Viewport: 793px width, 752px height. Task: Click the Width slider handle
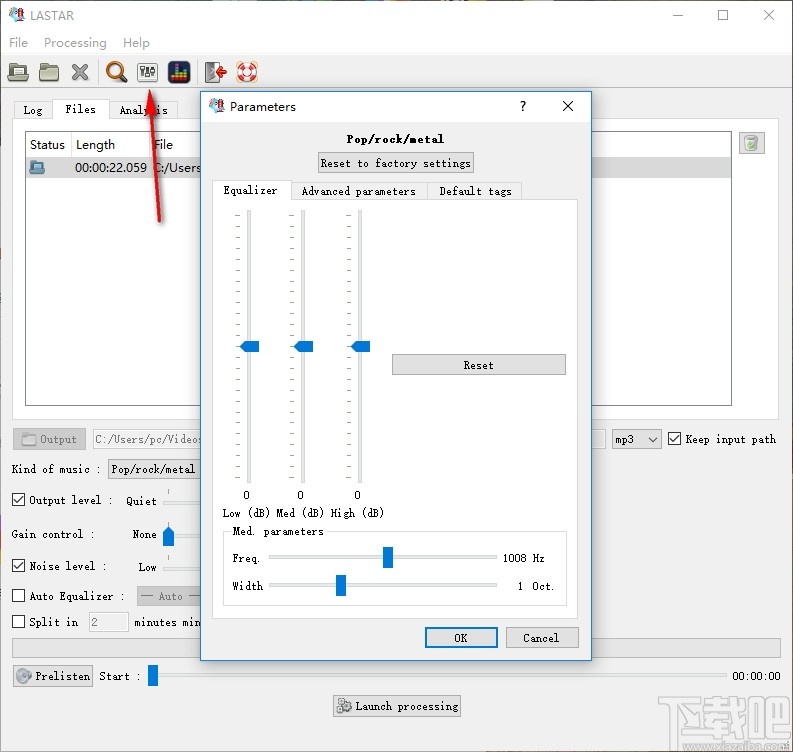pos(341,585)
